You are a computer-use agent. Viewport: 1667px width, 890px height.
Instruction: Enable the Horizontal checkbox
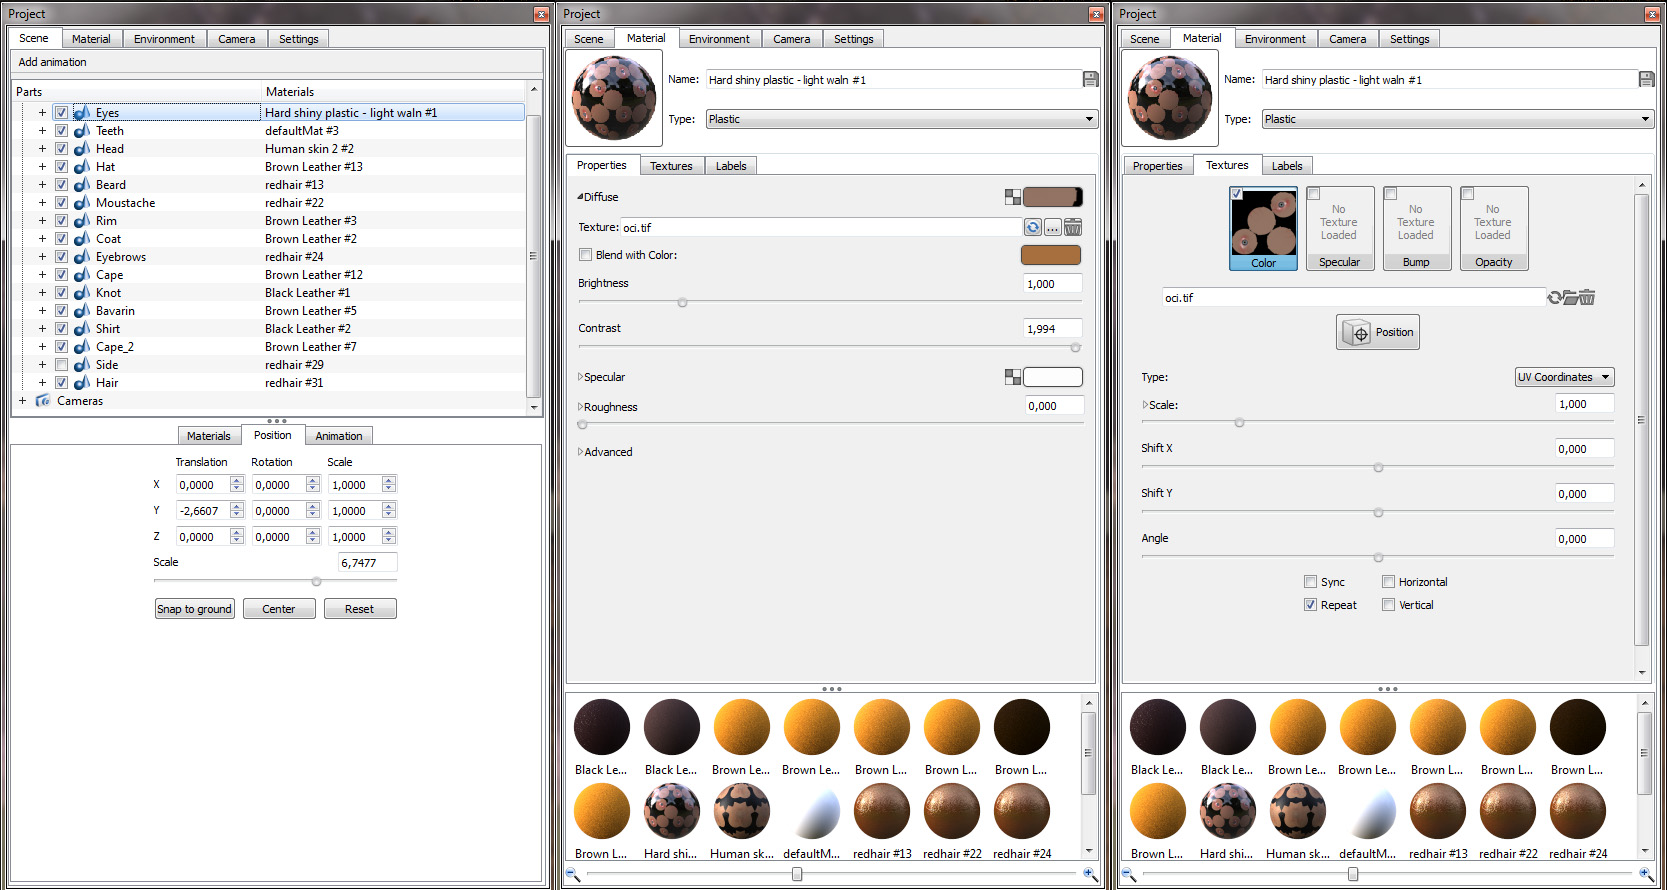[1388, 582]
